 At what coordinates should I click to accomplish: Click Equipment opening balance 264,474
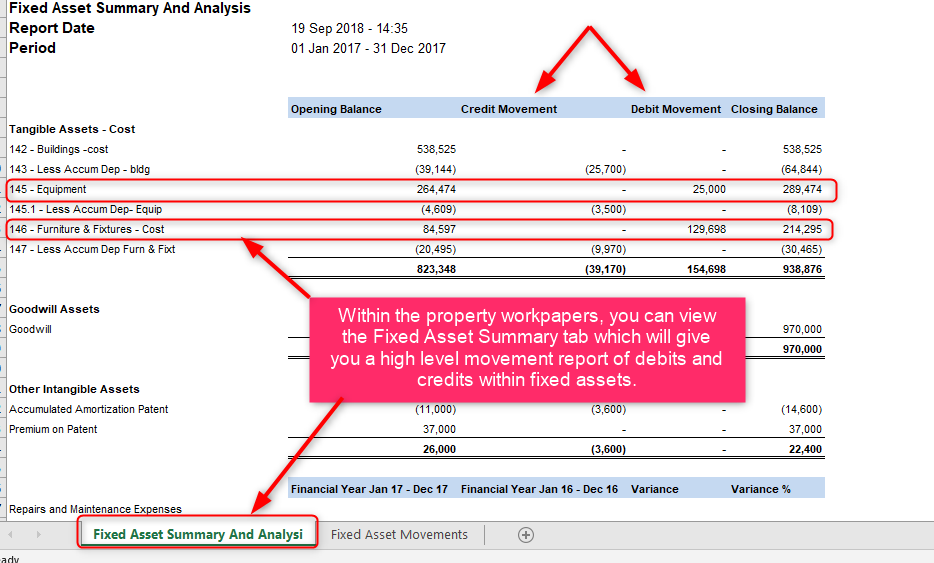(436, 189)
